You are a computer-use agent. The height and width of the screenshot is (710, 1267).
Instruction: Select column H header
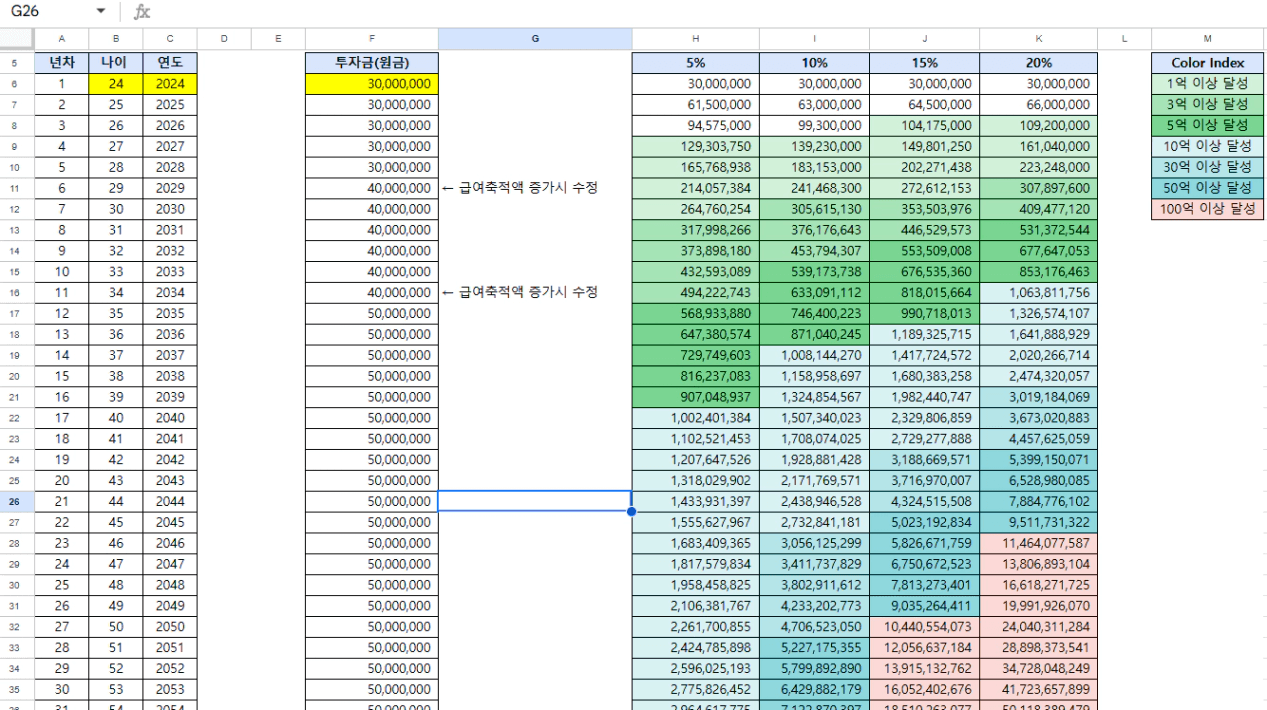click(696, 39)
